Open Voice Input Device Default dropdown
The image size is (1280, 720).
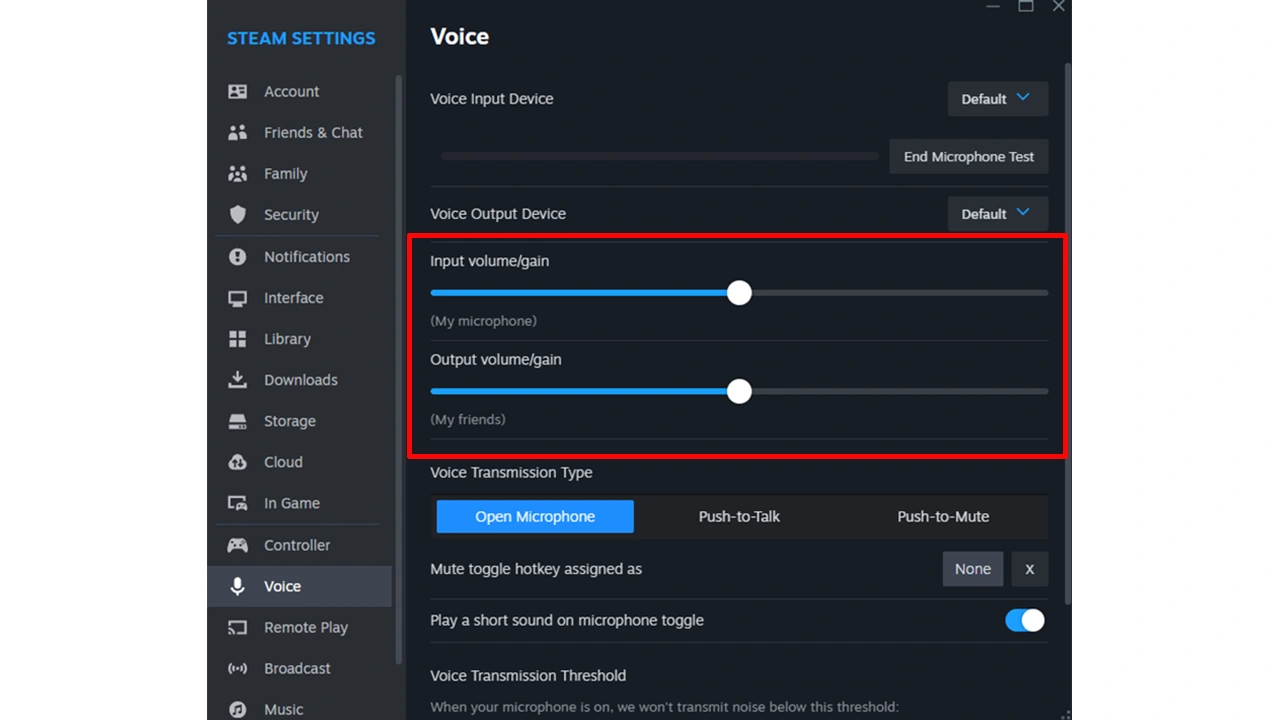coord(997,99)
